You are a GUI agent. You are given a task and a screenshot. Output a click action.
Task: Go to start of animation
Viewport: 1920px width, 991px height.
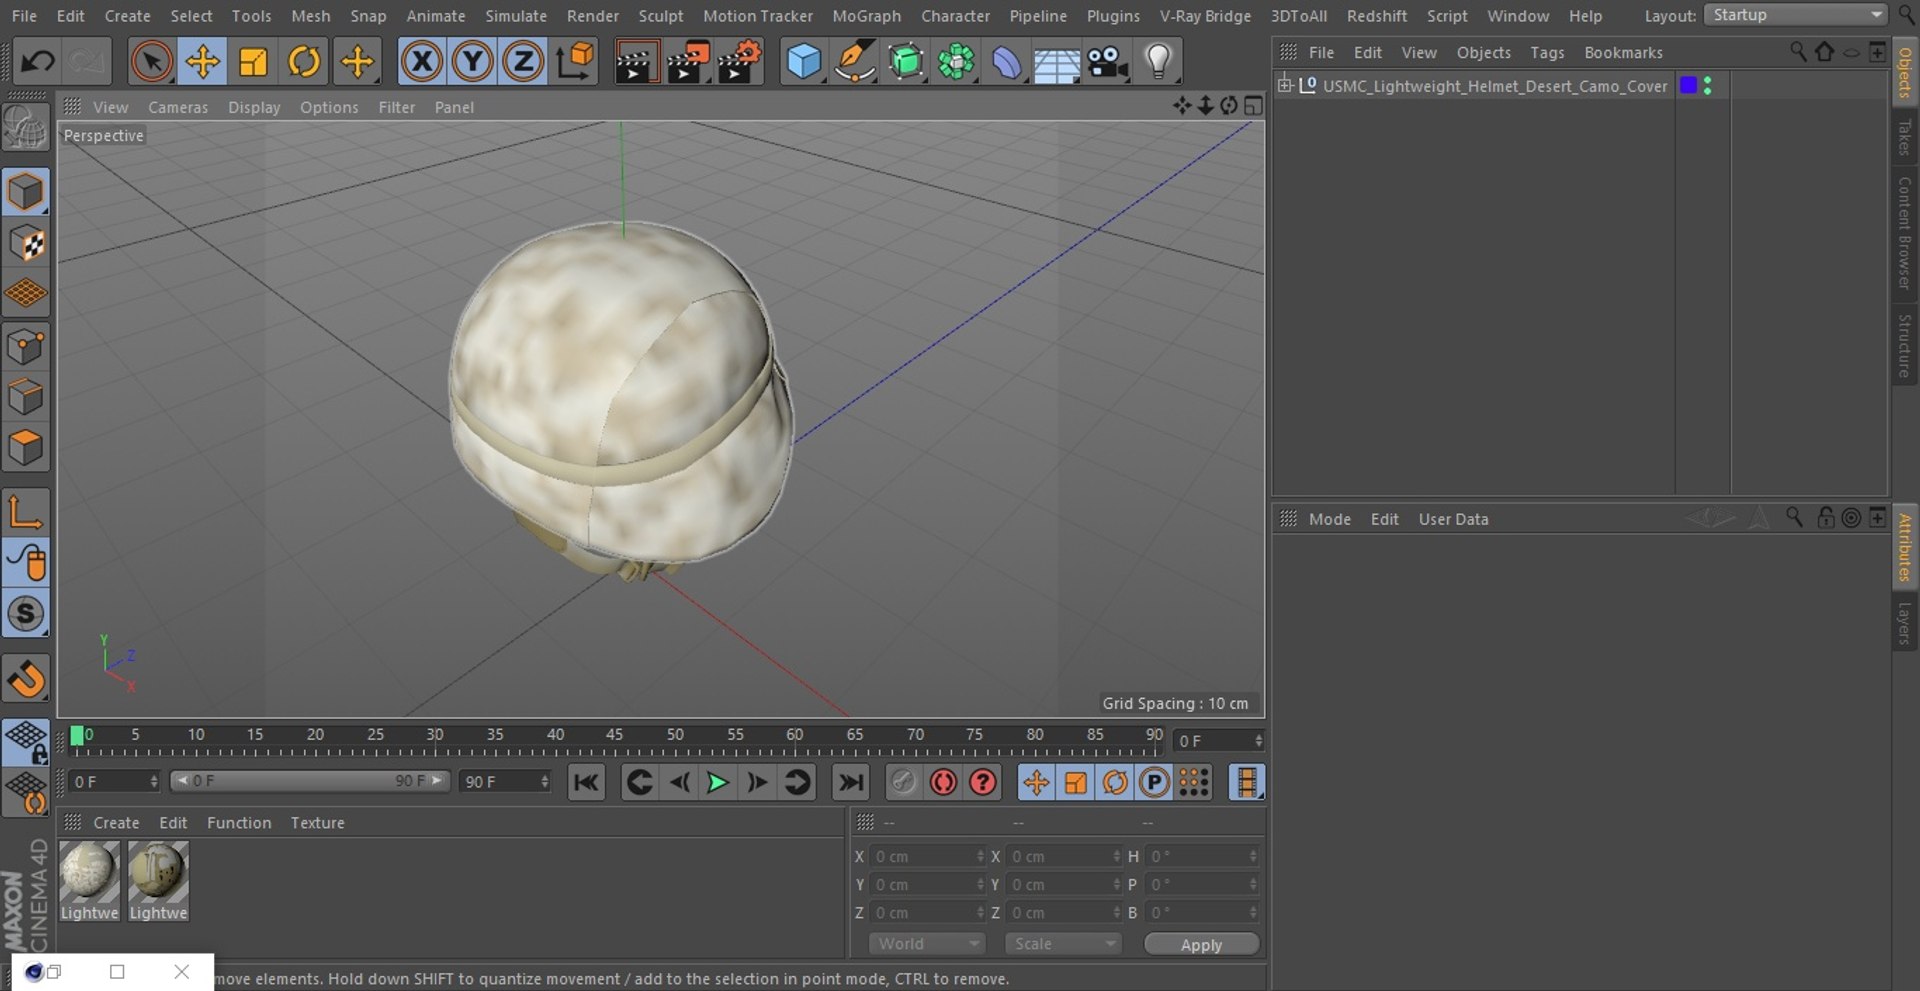tap(586, 782)
